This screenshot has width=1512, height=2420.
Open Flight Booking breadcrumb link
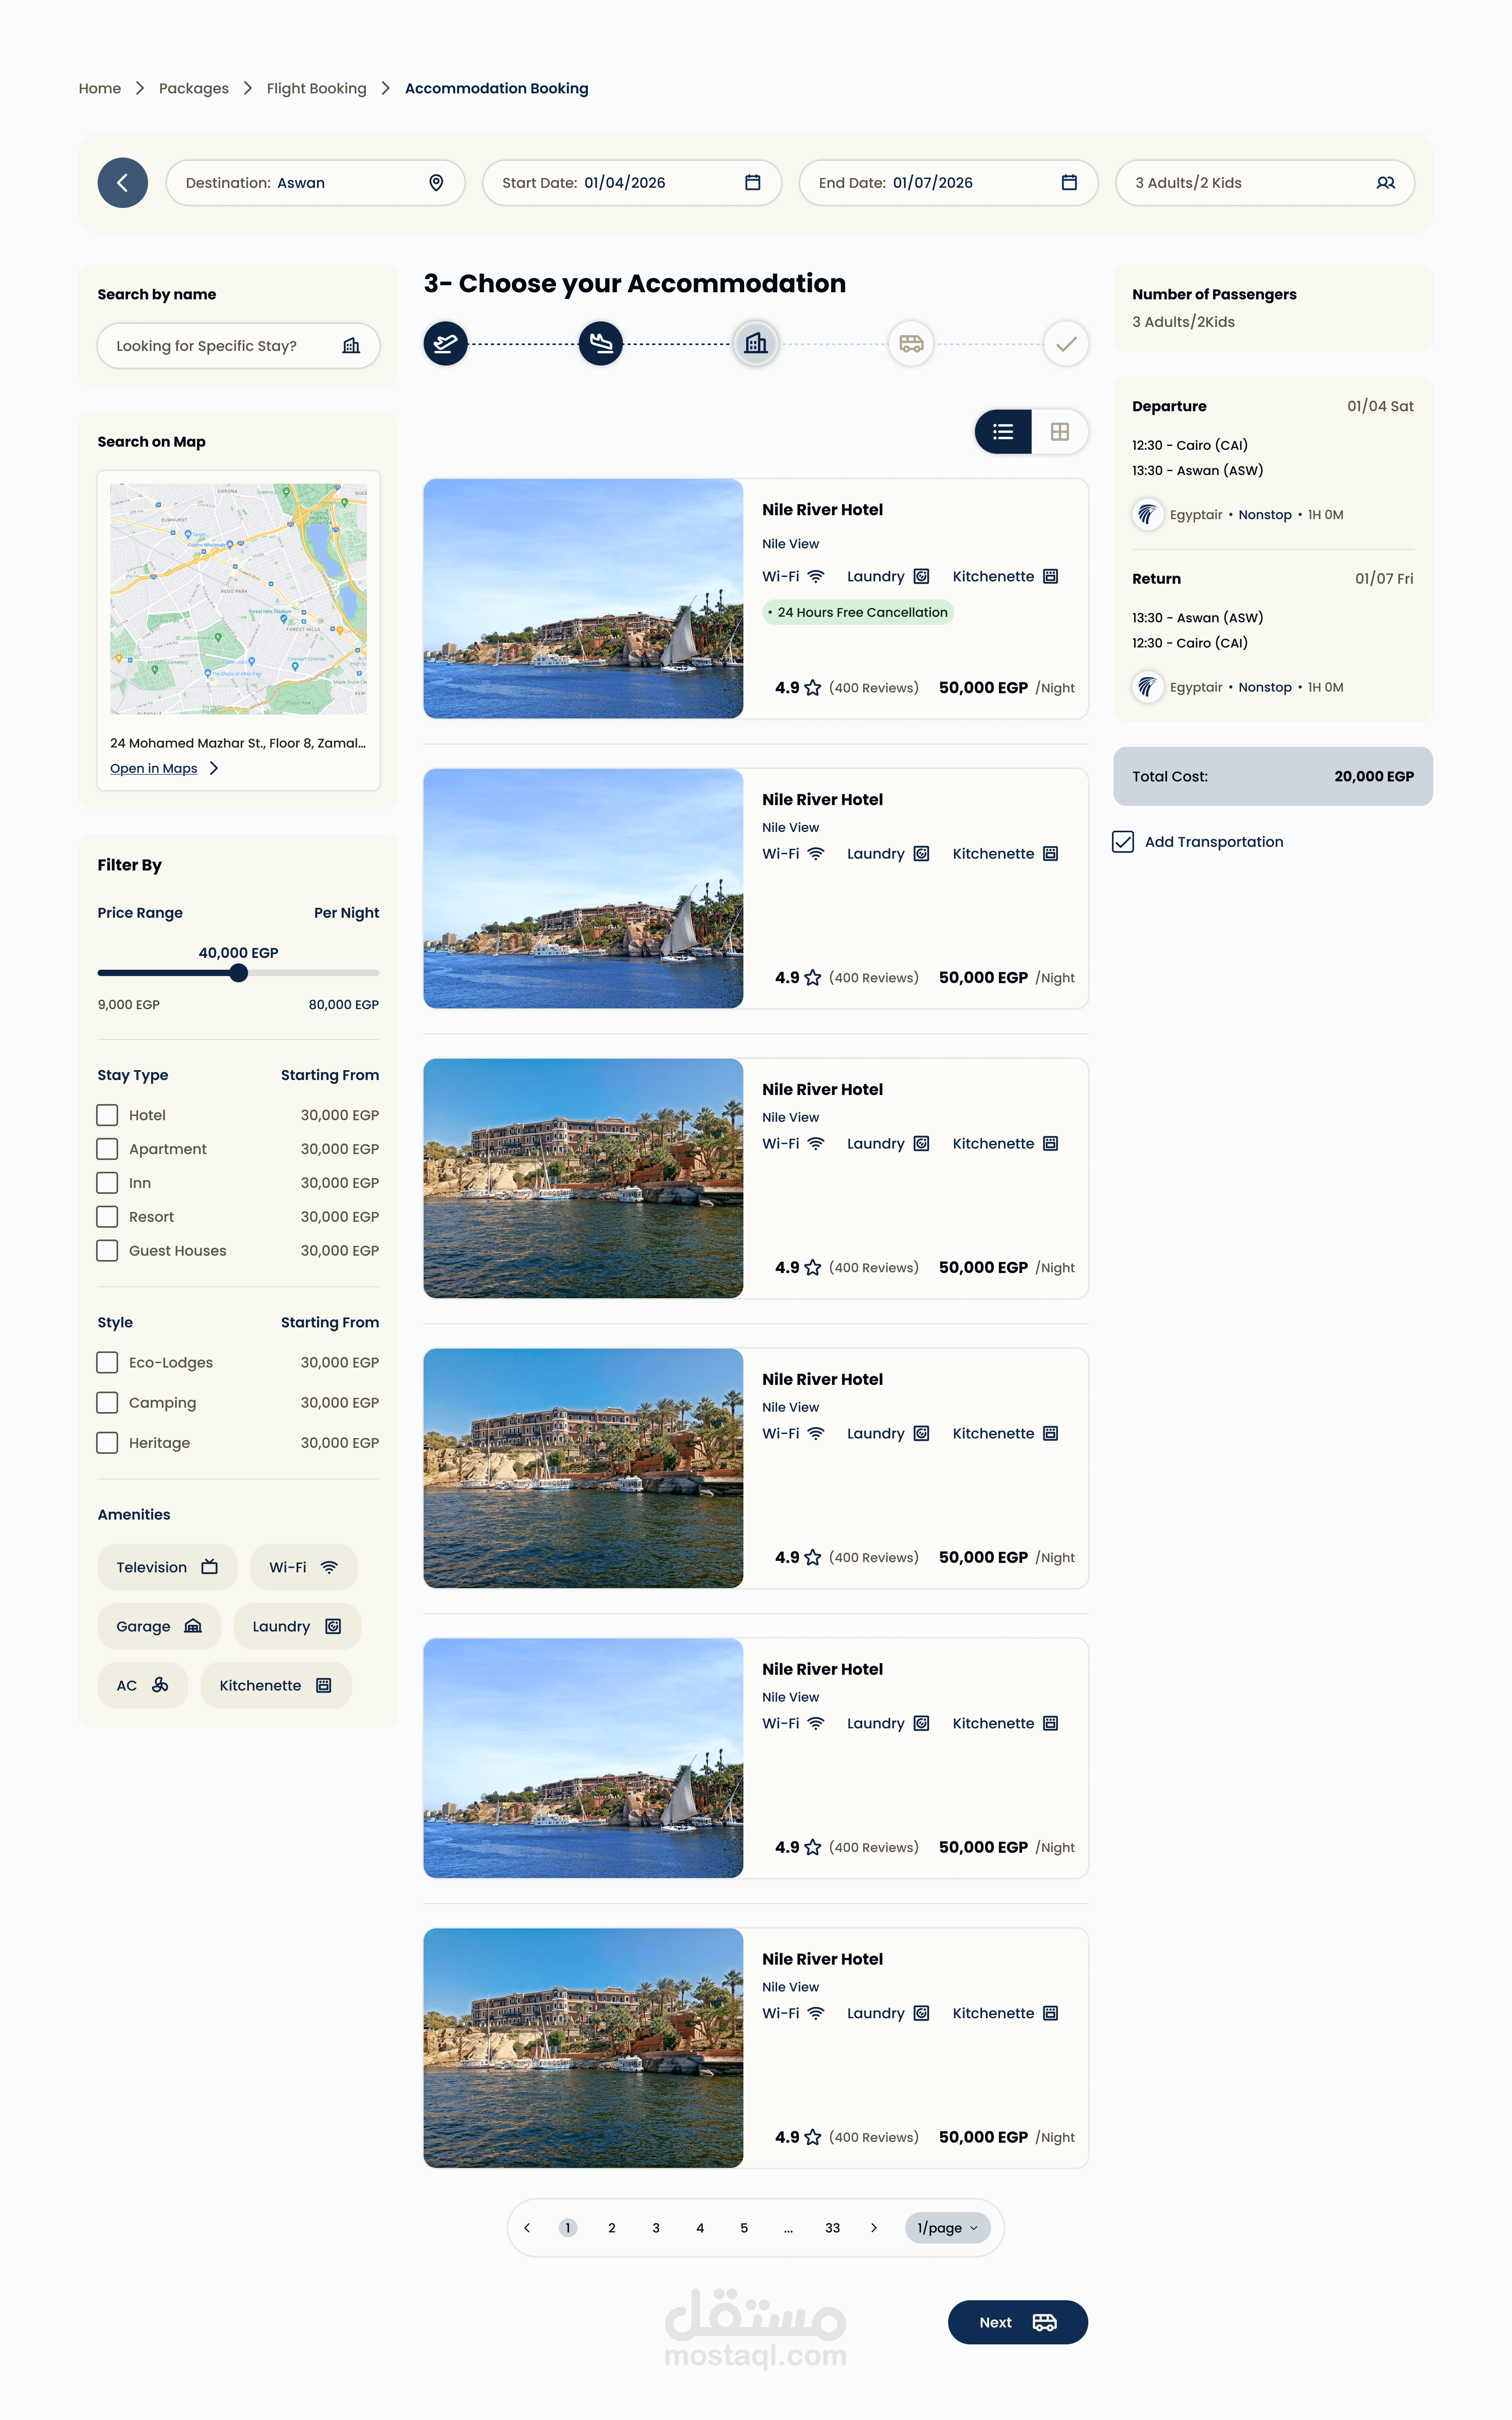click(x=316, y=88)
